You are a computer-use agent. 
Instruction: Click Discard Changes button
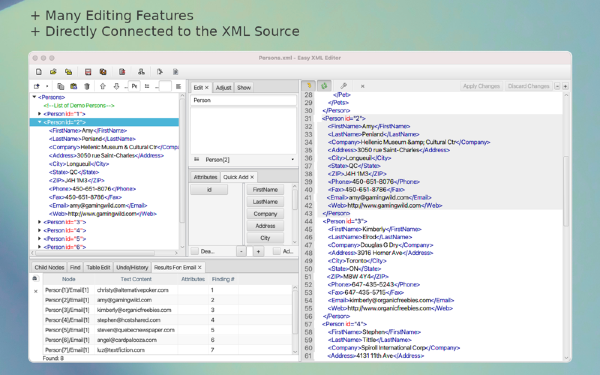point(528,86)
